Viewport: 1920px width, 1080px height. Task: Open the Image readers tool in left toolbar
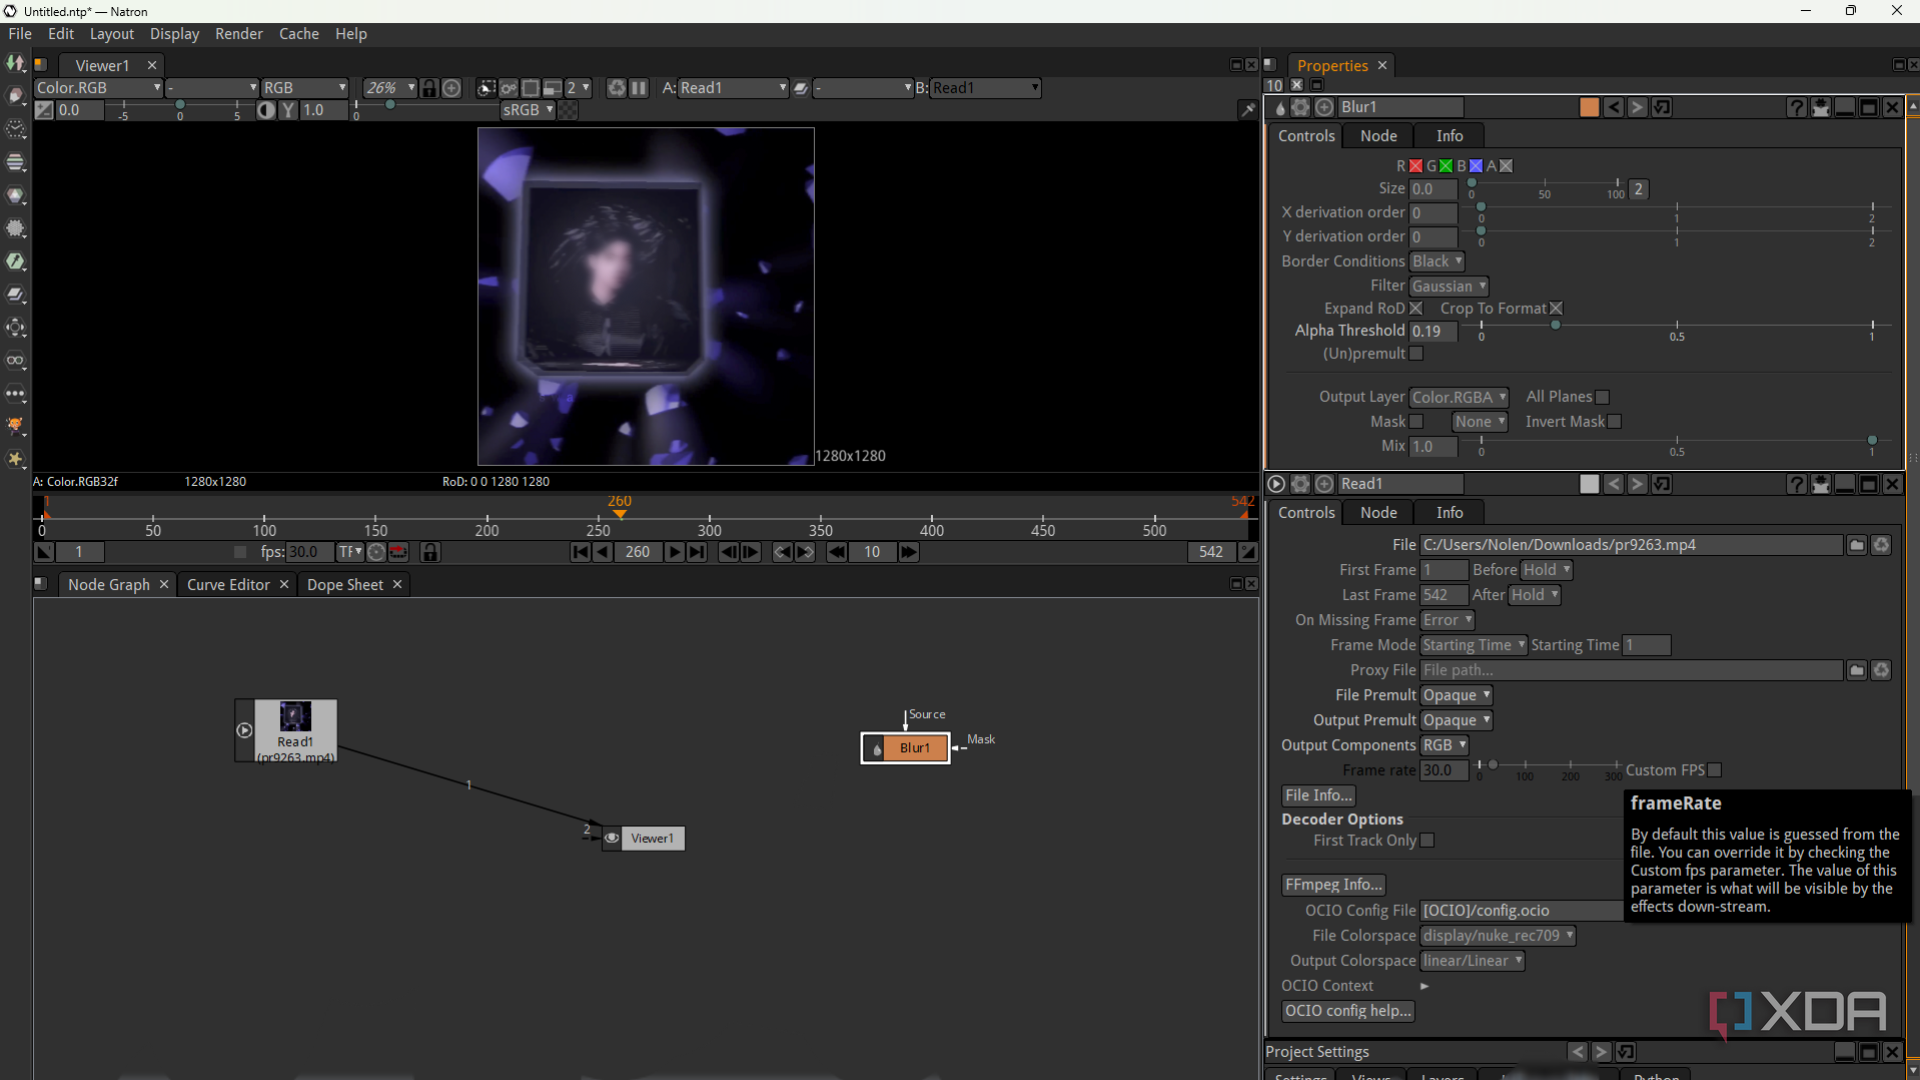coord(16,64)
